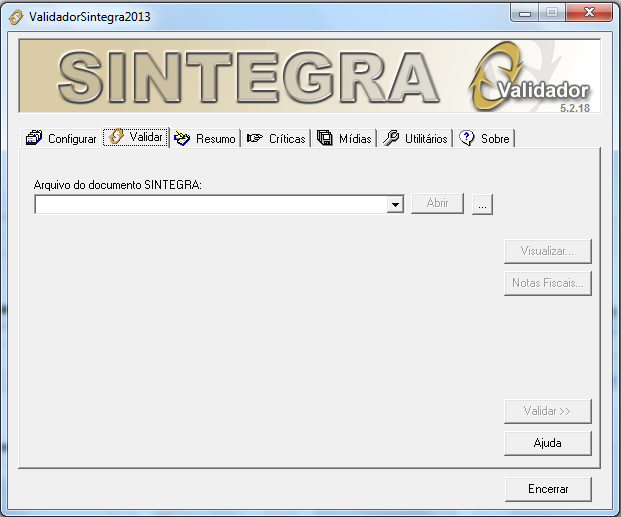Click the pointing hand icon for Críticas
Image resolution: width=621 pixels, height=517 pixels.
(x=255, y=139)
